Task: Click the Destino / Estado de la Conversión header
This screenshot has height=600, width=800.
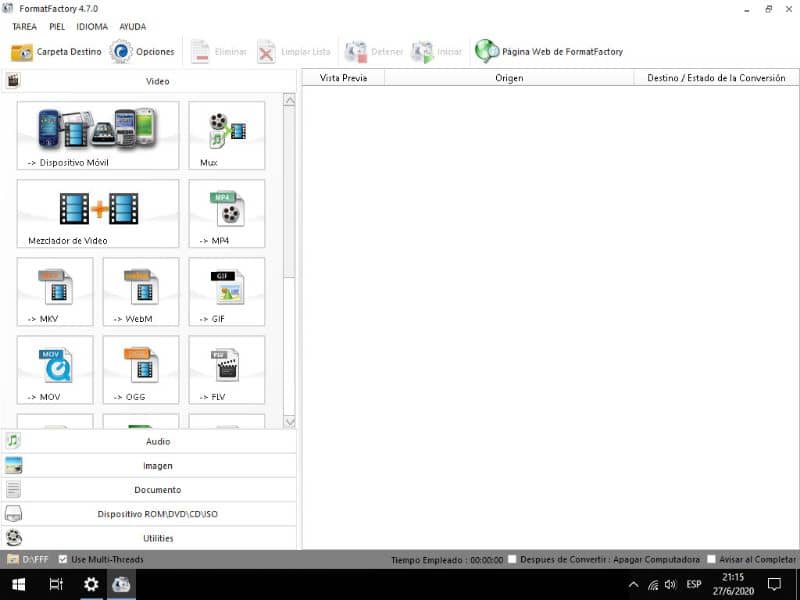Action: point(716,78)
